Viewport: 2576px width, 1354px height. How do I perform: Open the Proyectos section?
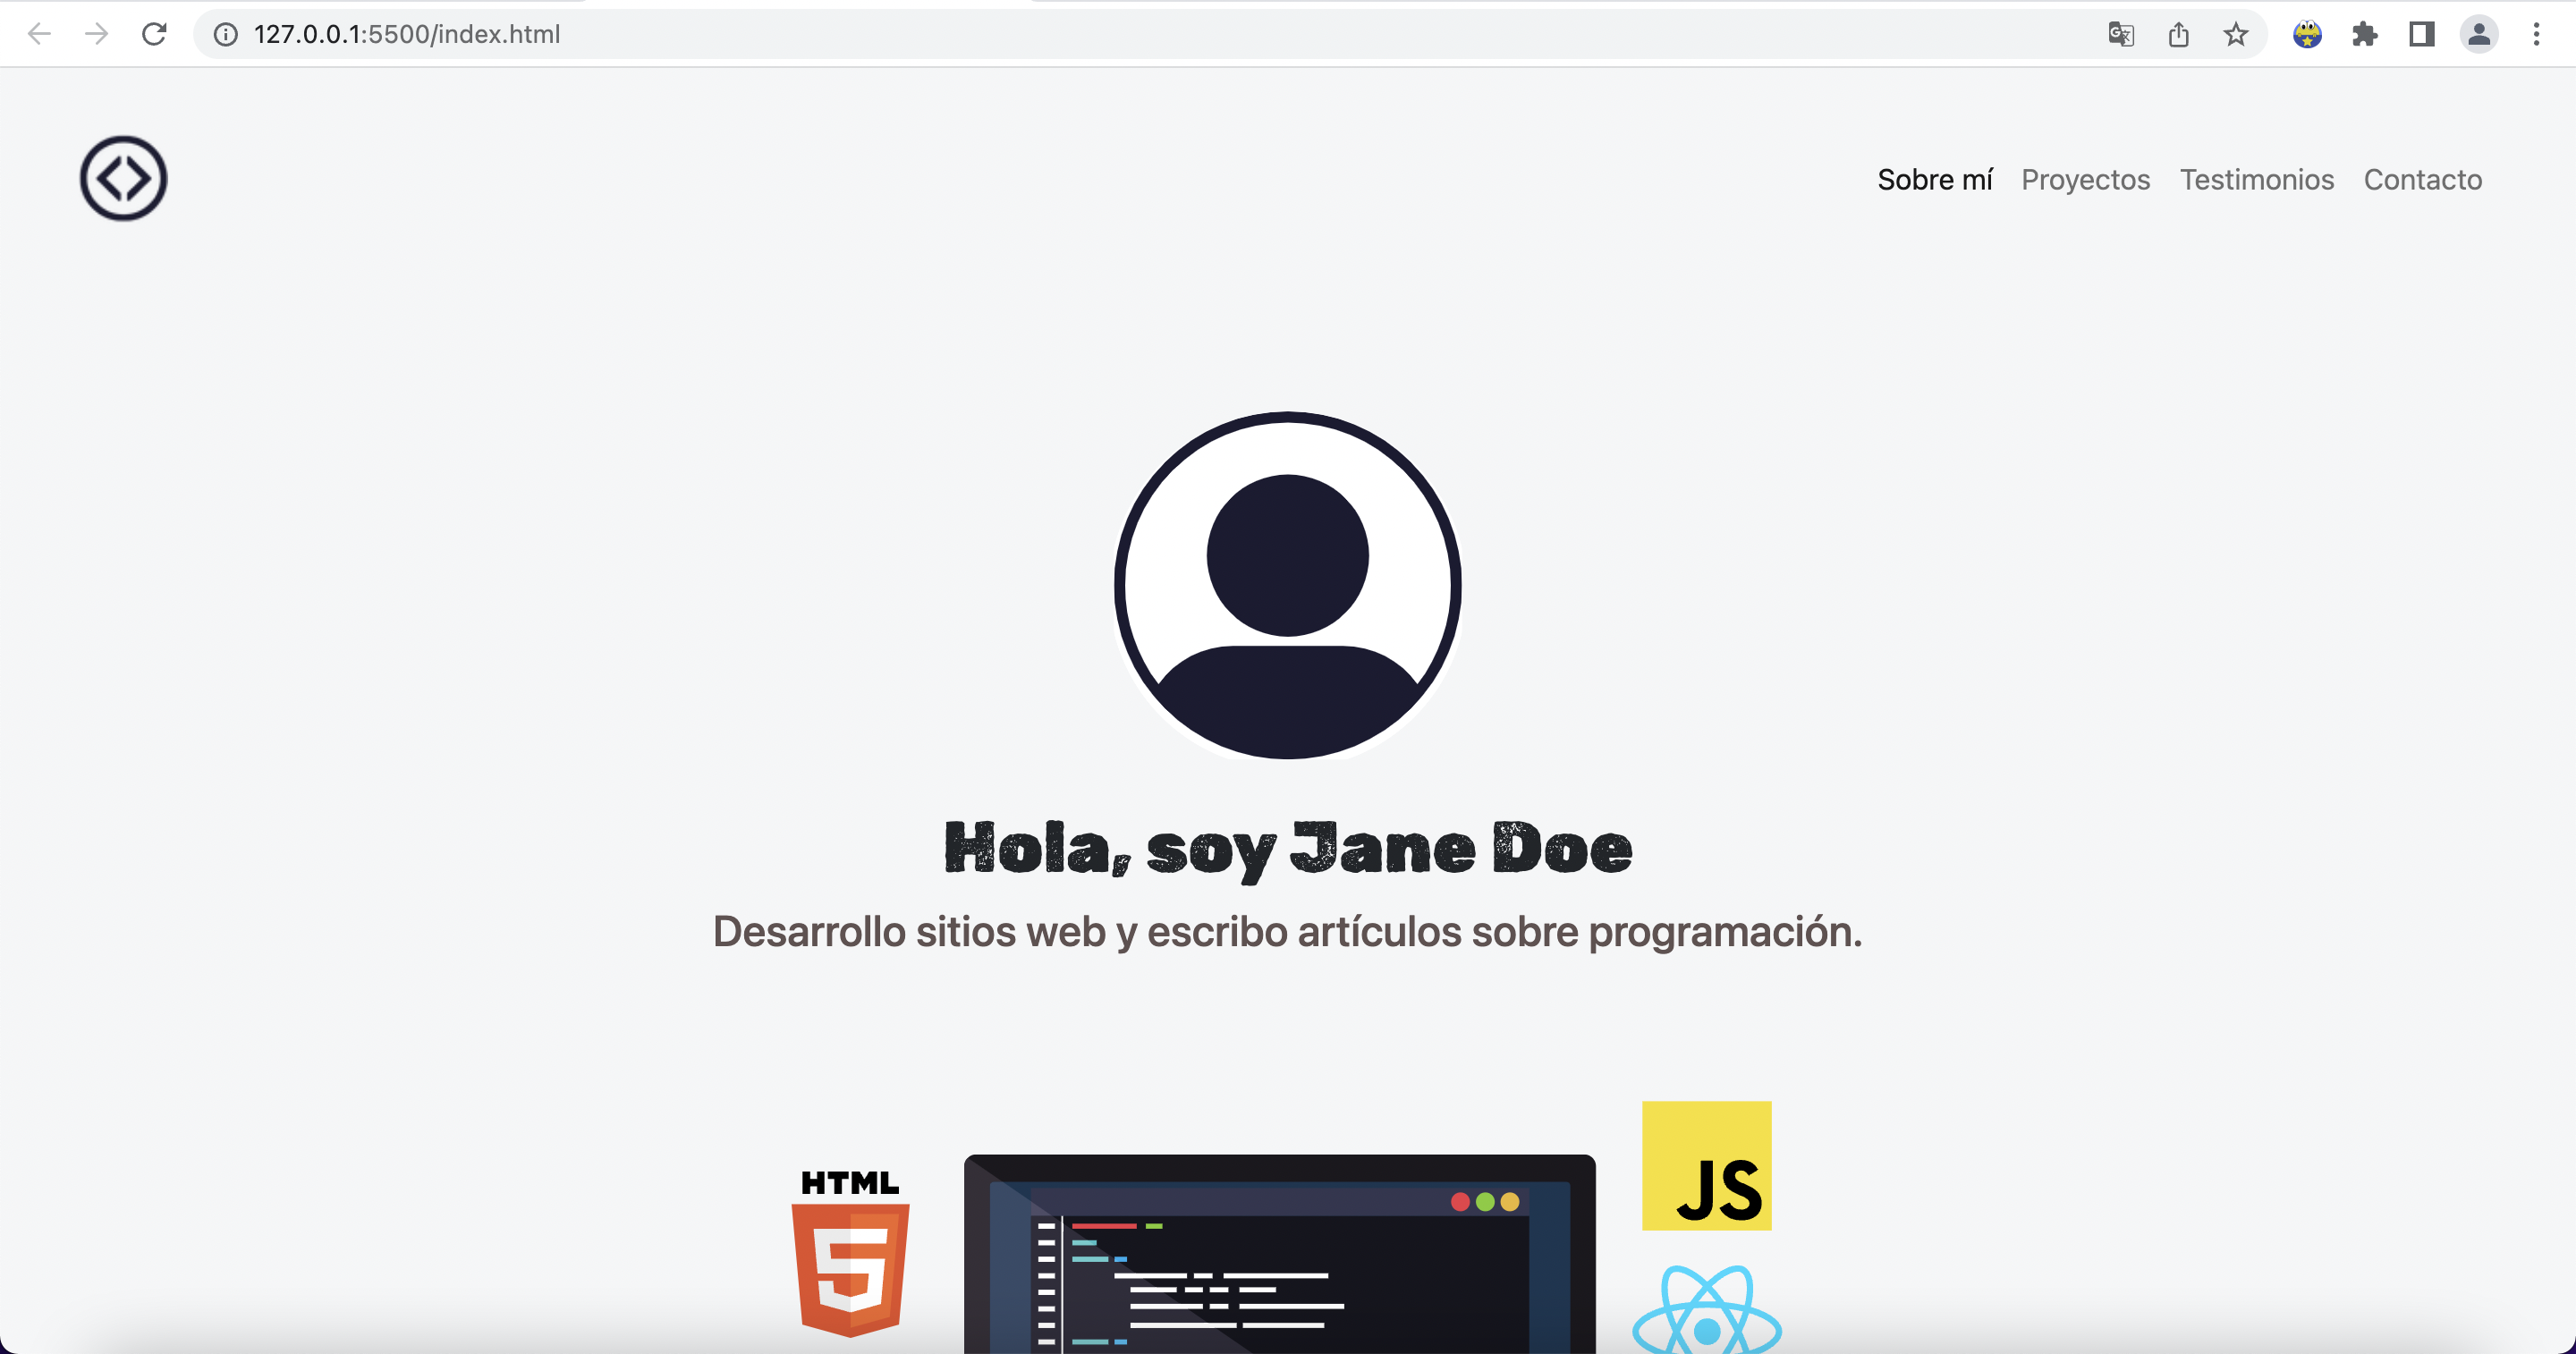tap(2086, 180)
